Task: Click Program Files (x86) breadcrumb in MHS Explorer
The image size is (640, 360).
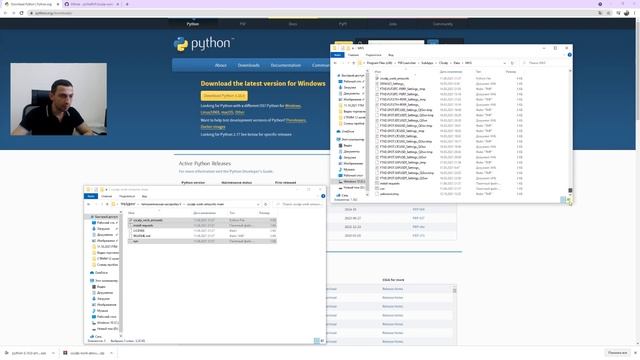Action: click(379, 63)
